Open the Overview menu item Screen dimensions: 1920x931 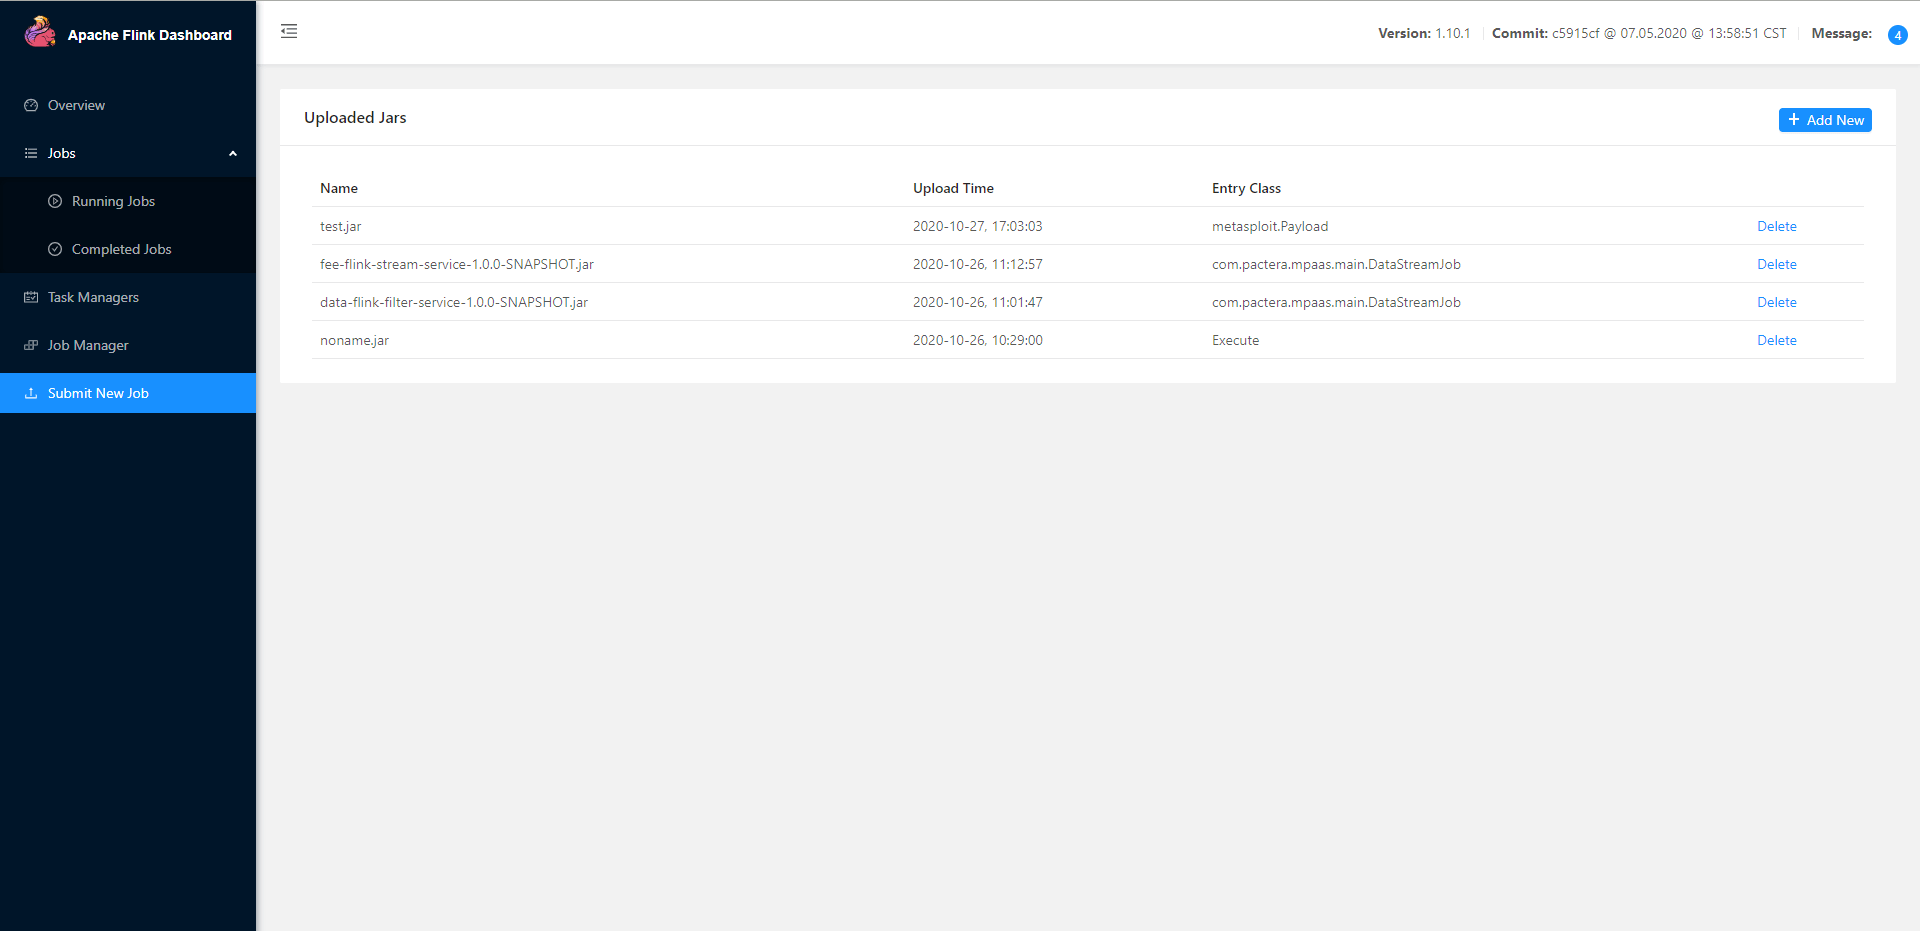click(76, 105)
